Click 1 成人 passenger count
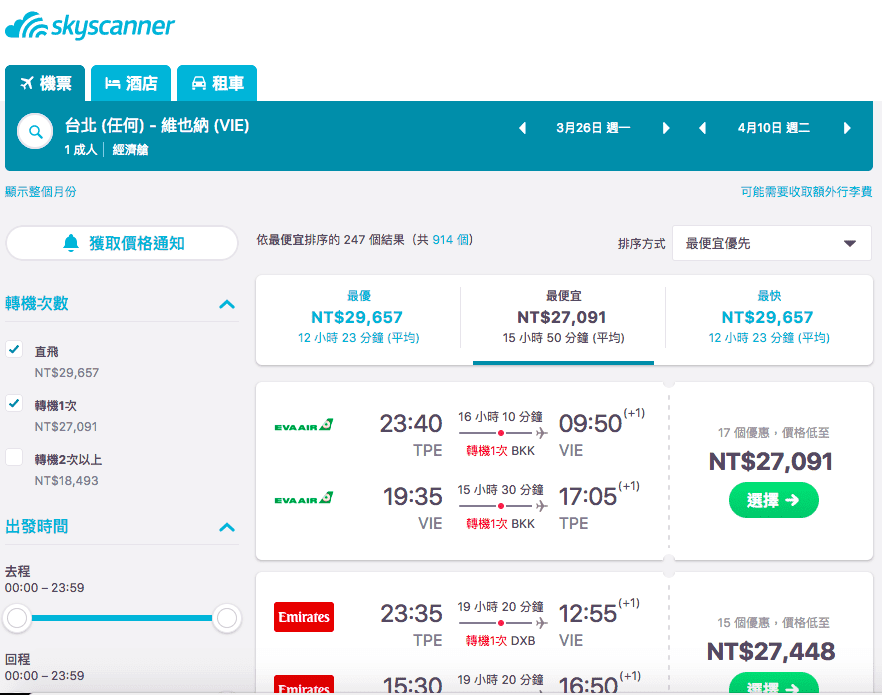The width and height of the screenshot is (882, 695). click(x=80, y=150)
